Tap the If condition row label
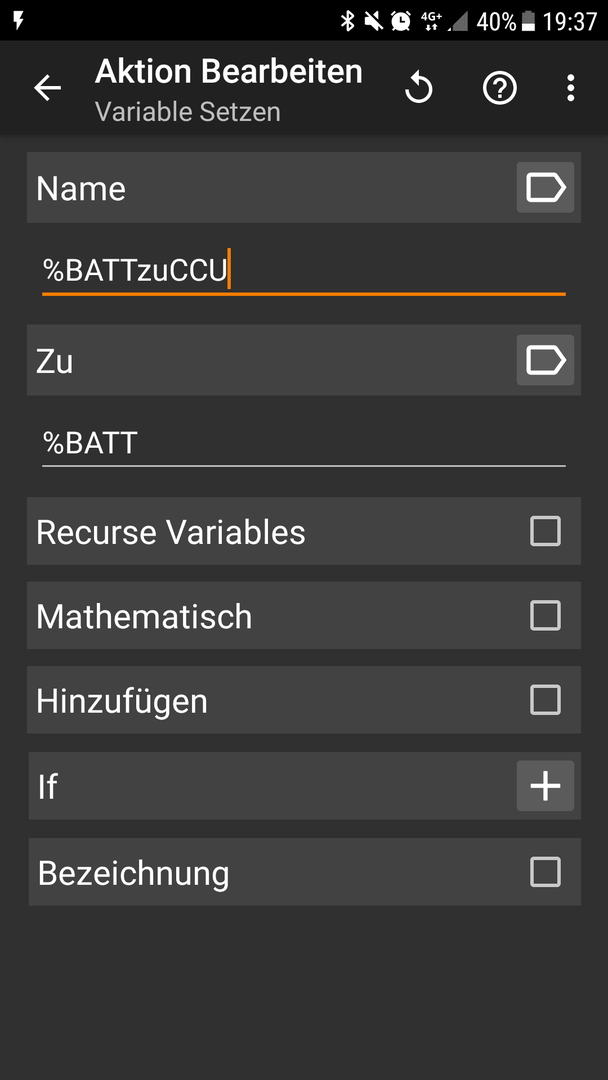Viewport: 608px width, 1080px height. (x=48, y=787)
